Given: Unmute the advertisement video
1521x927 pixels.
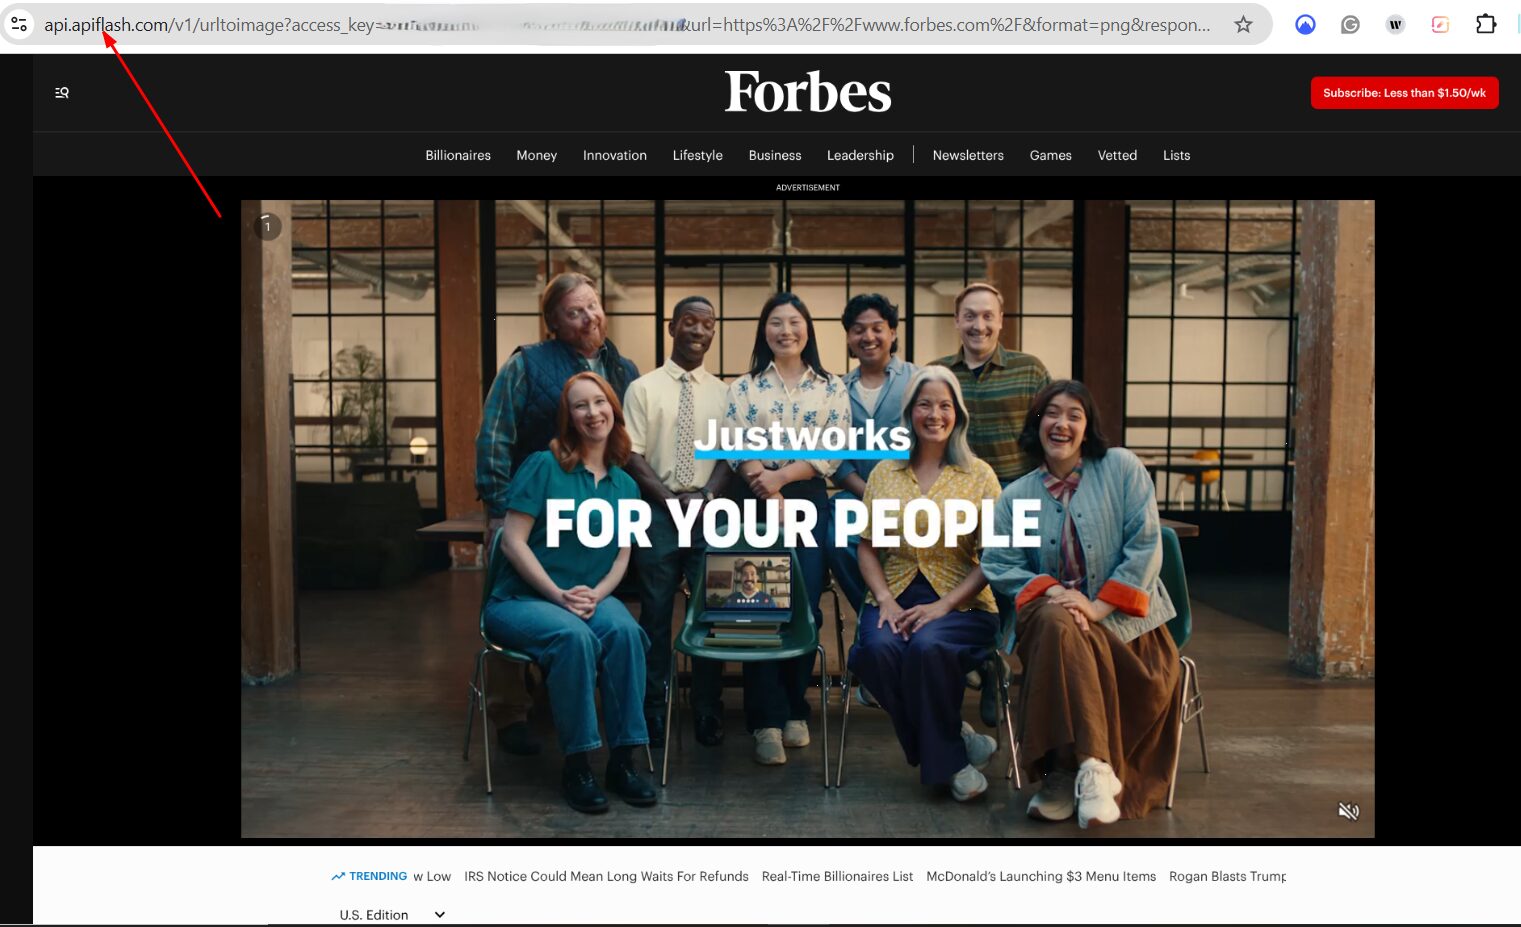Looking at the screenshot, I should pos(1348,811).
